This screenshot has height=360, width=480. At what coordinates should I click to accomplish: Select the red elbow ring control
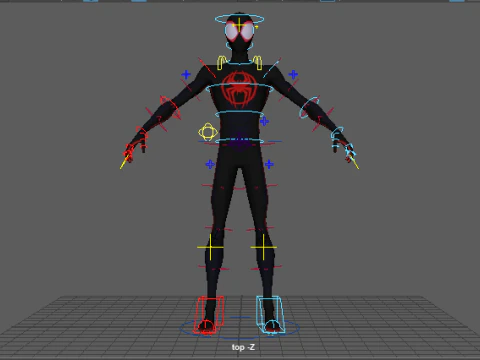170,107
